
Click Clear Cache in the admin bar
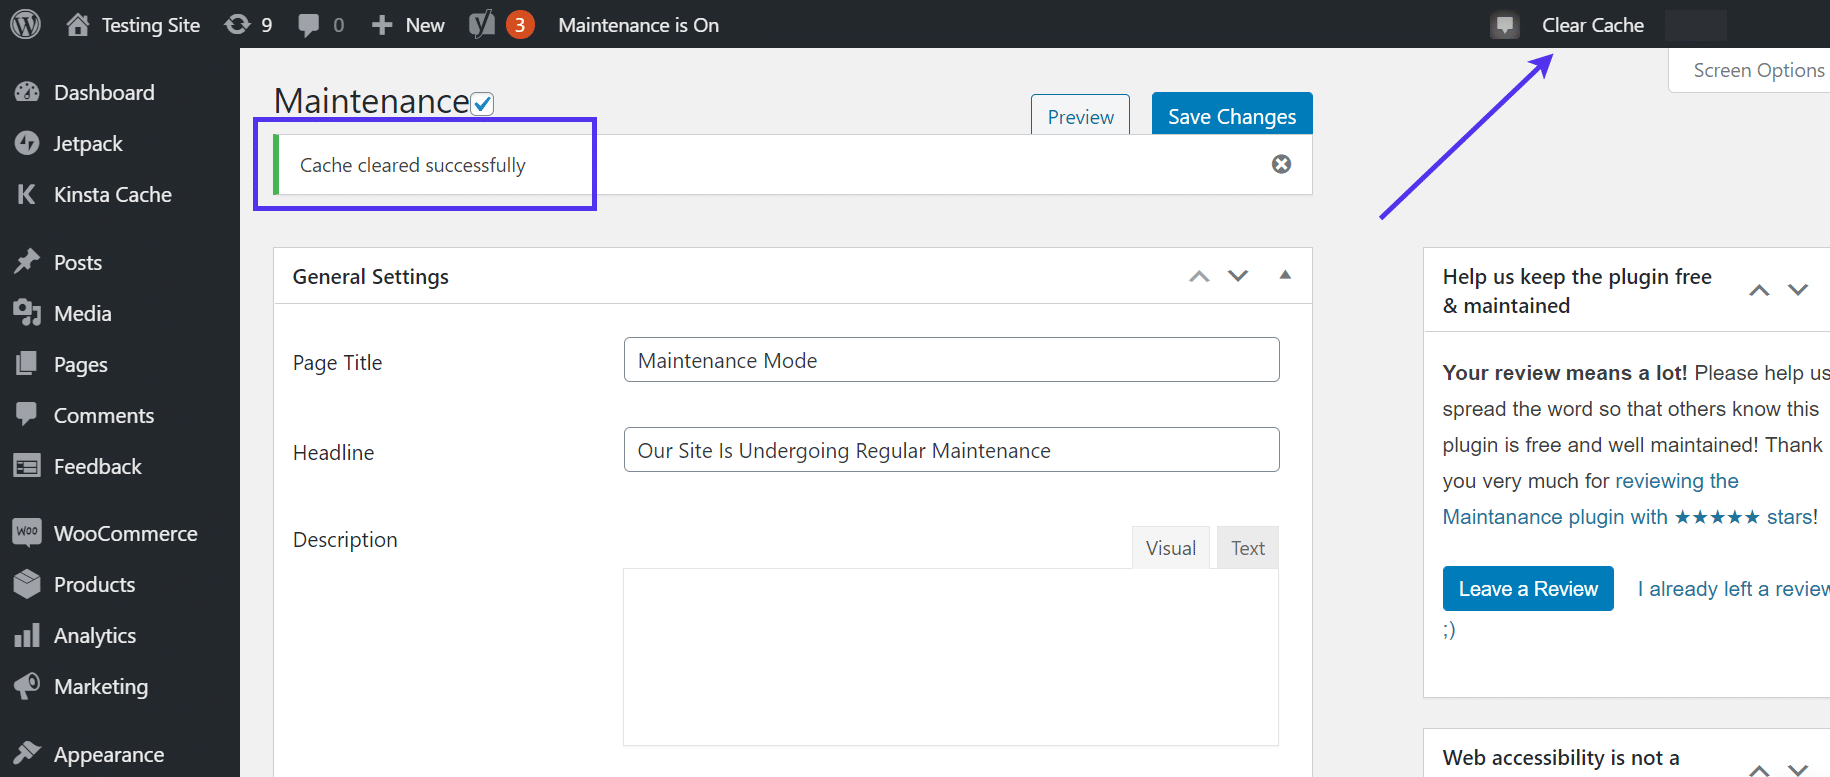click(x=1592, y=25)
